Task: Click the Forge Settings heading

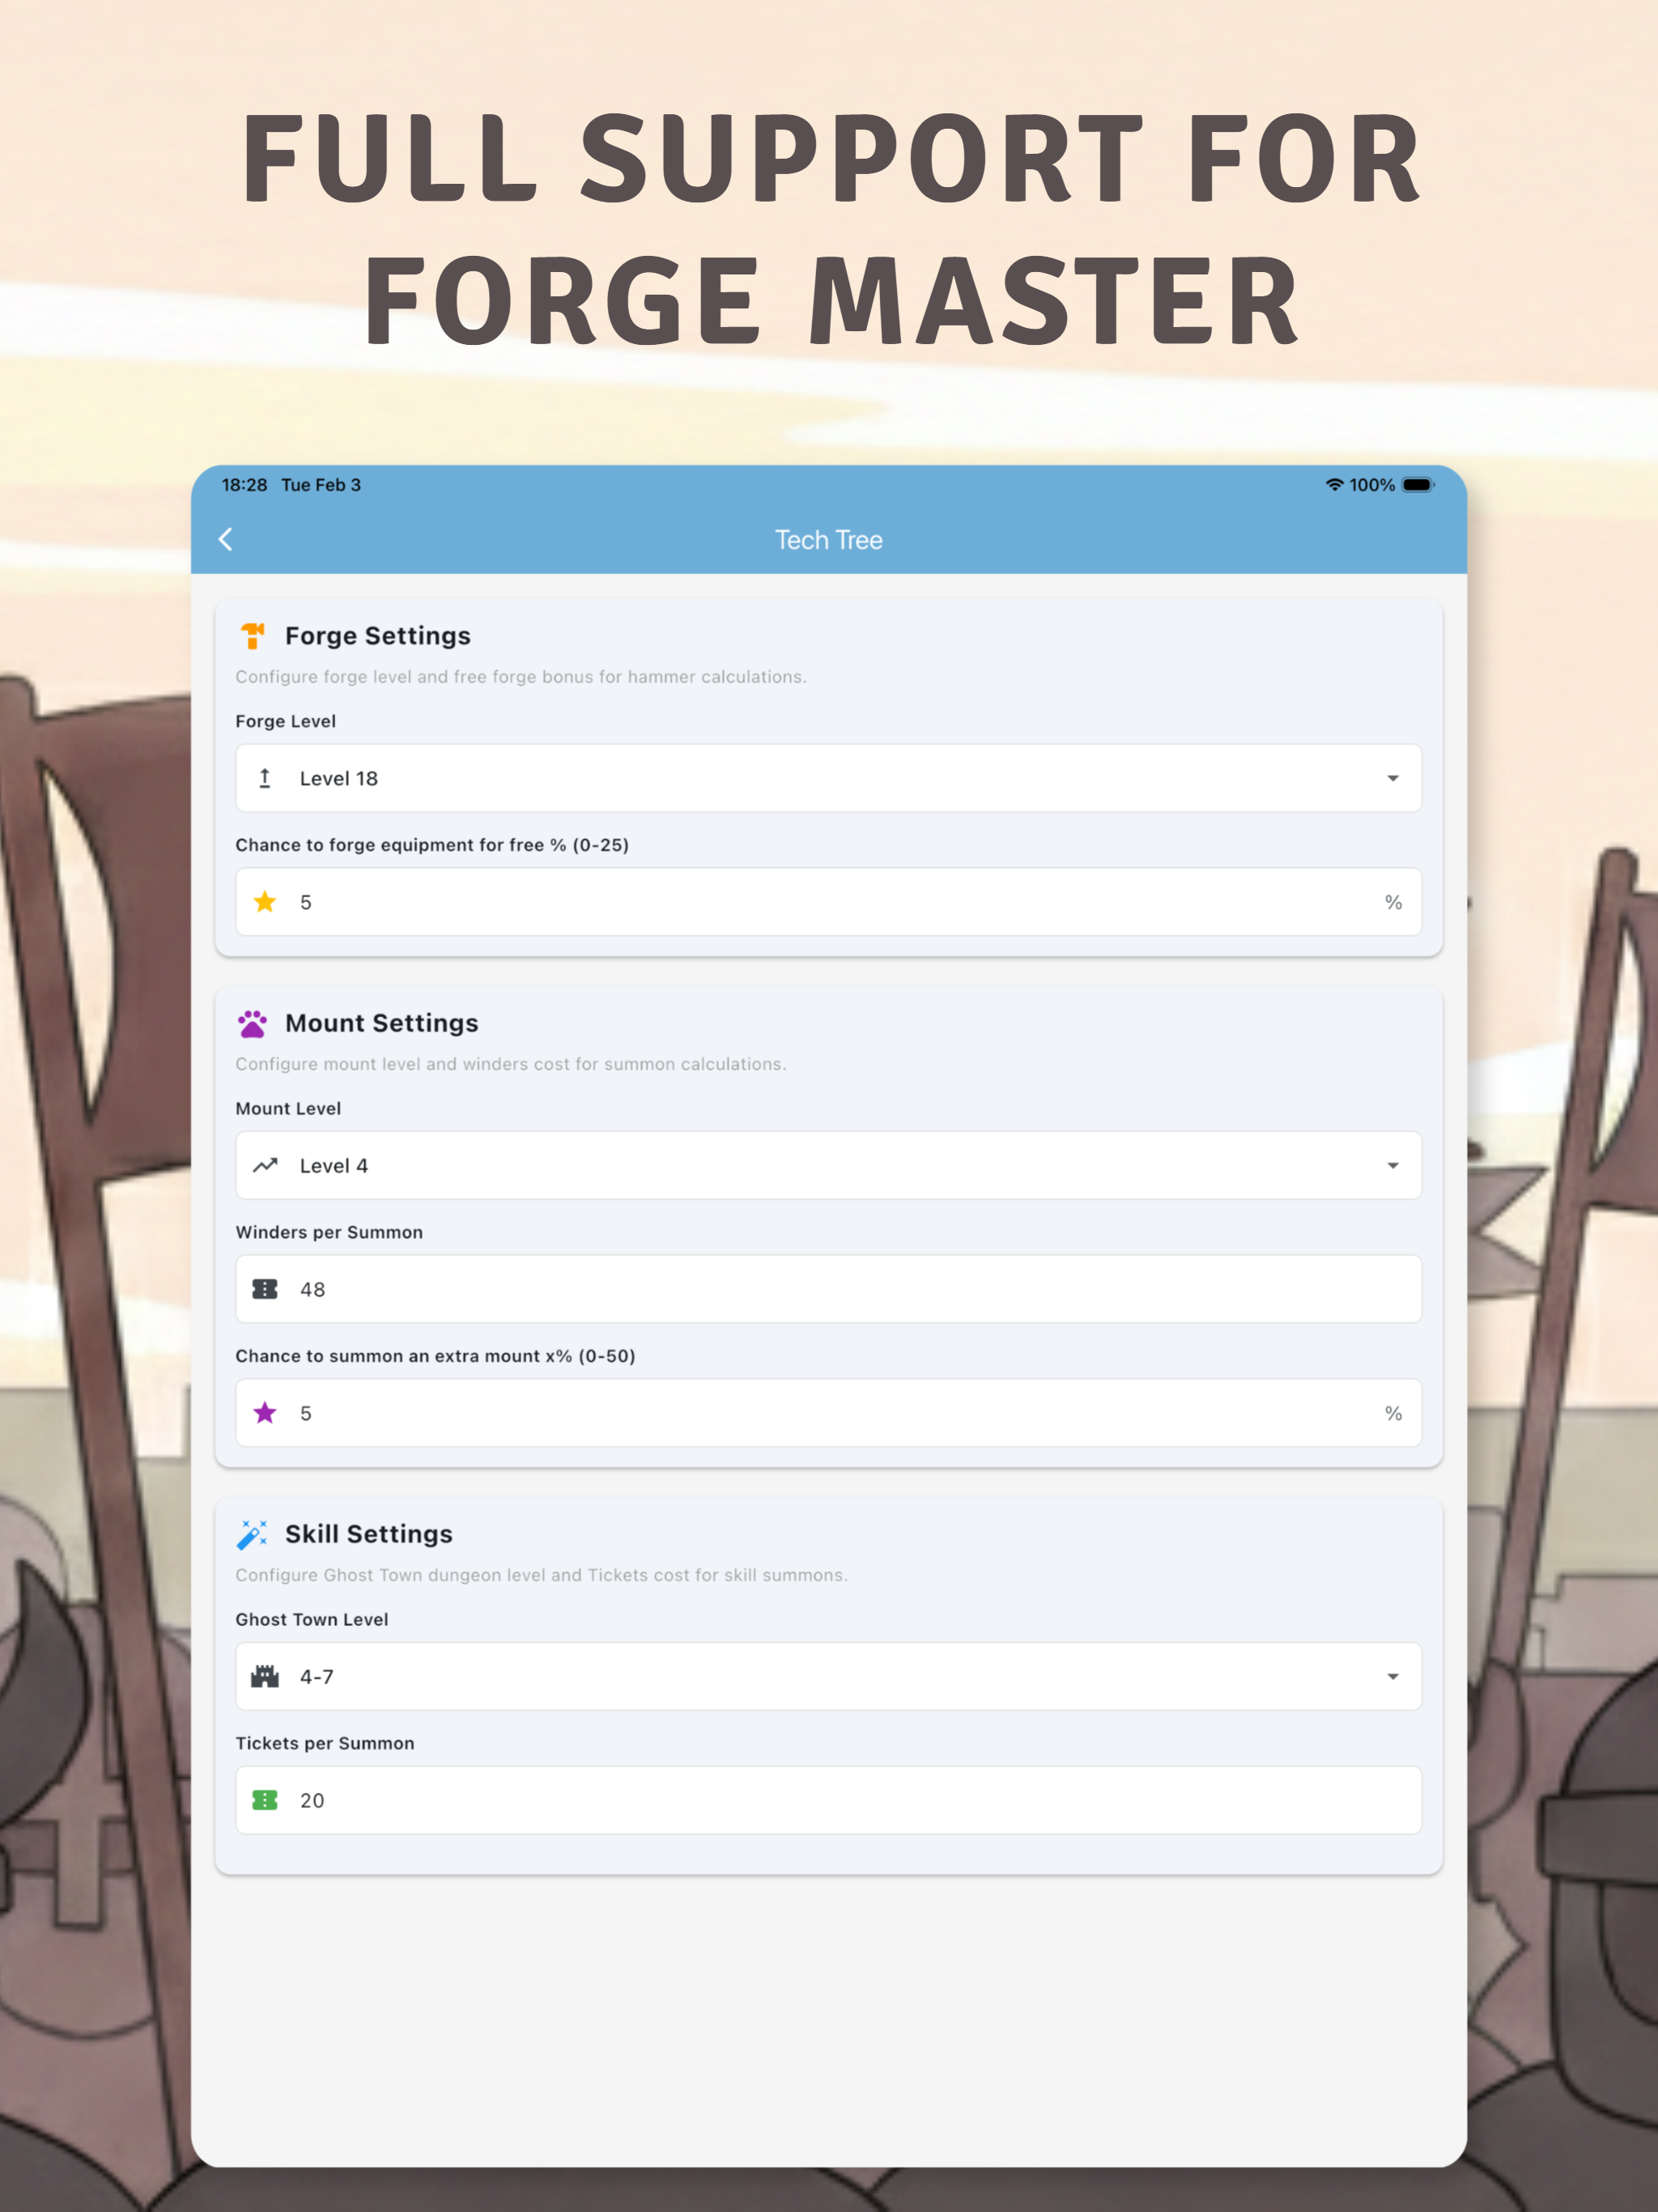Action: point(378,636)
